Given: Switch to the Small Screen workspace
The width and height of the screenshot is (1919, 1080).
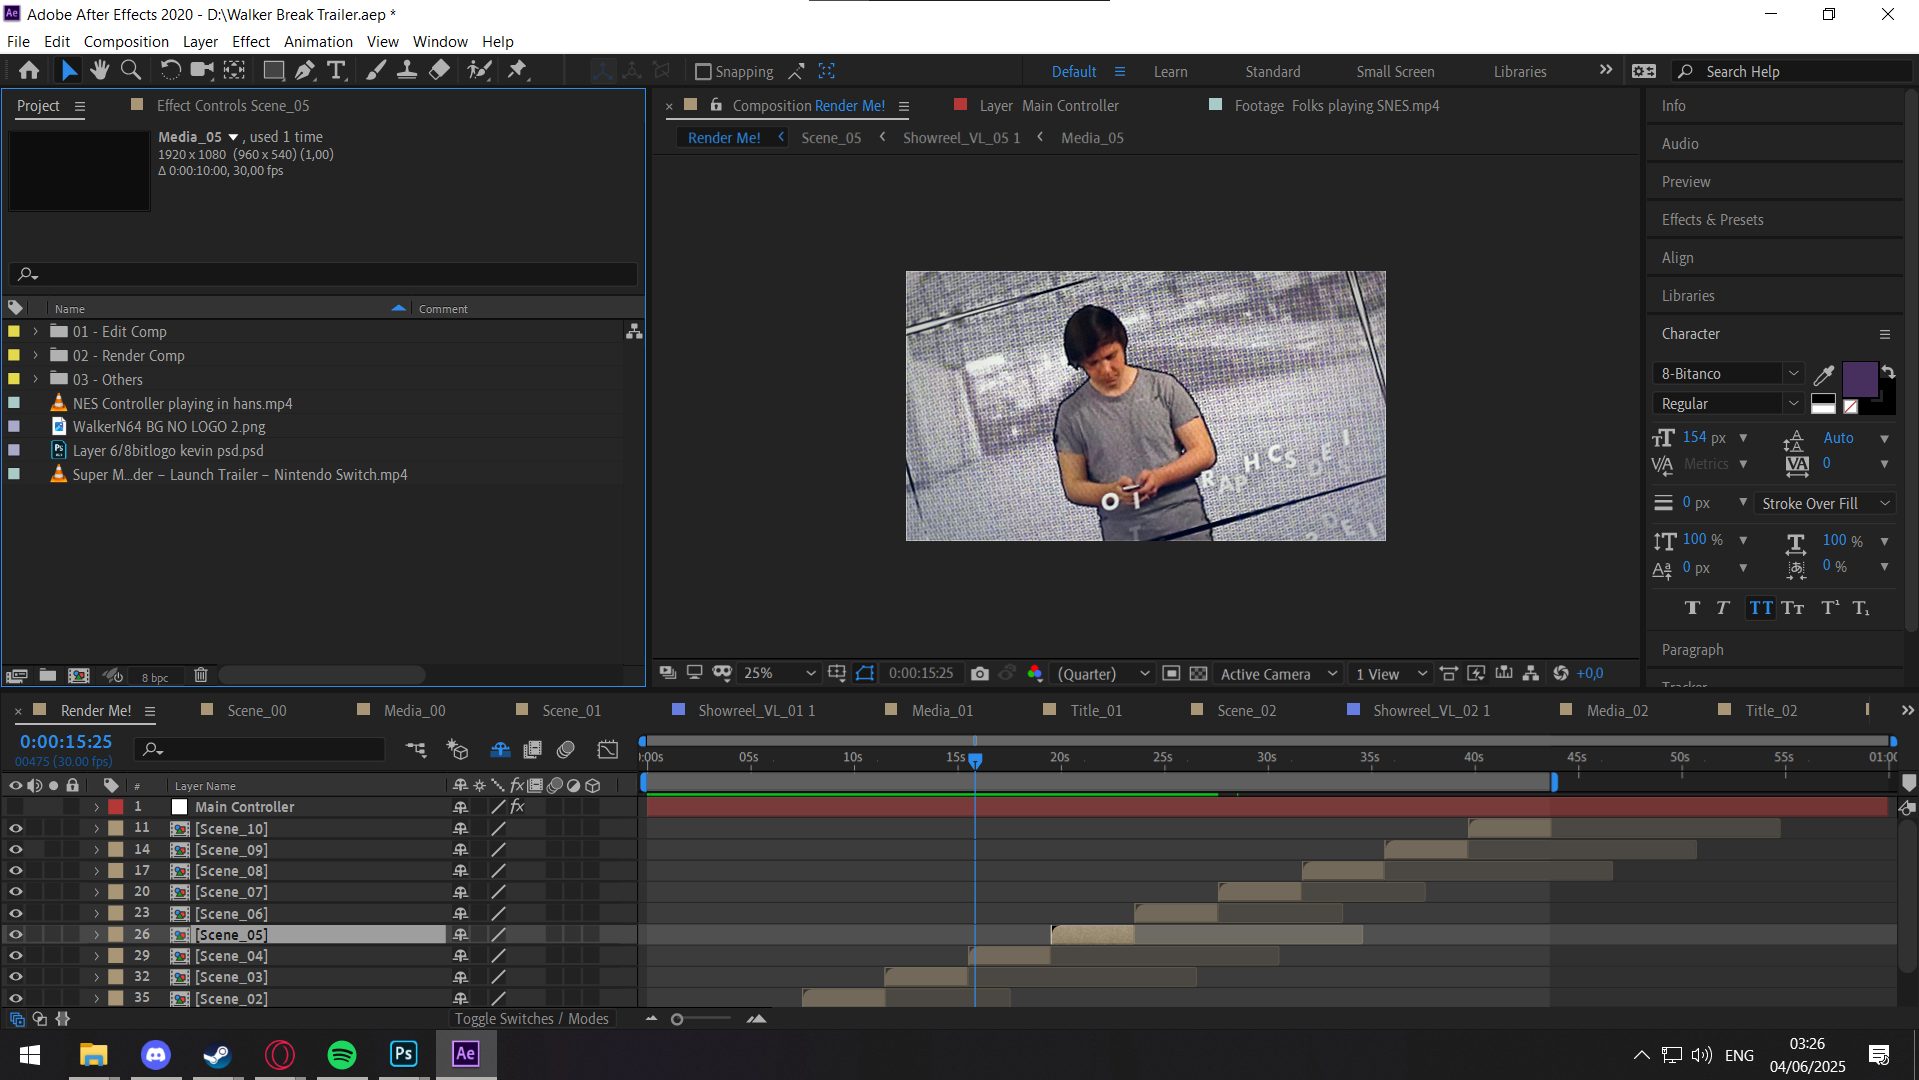Looking at the screenshot, I should (1395, 72).
